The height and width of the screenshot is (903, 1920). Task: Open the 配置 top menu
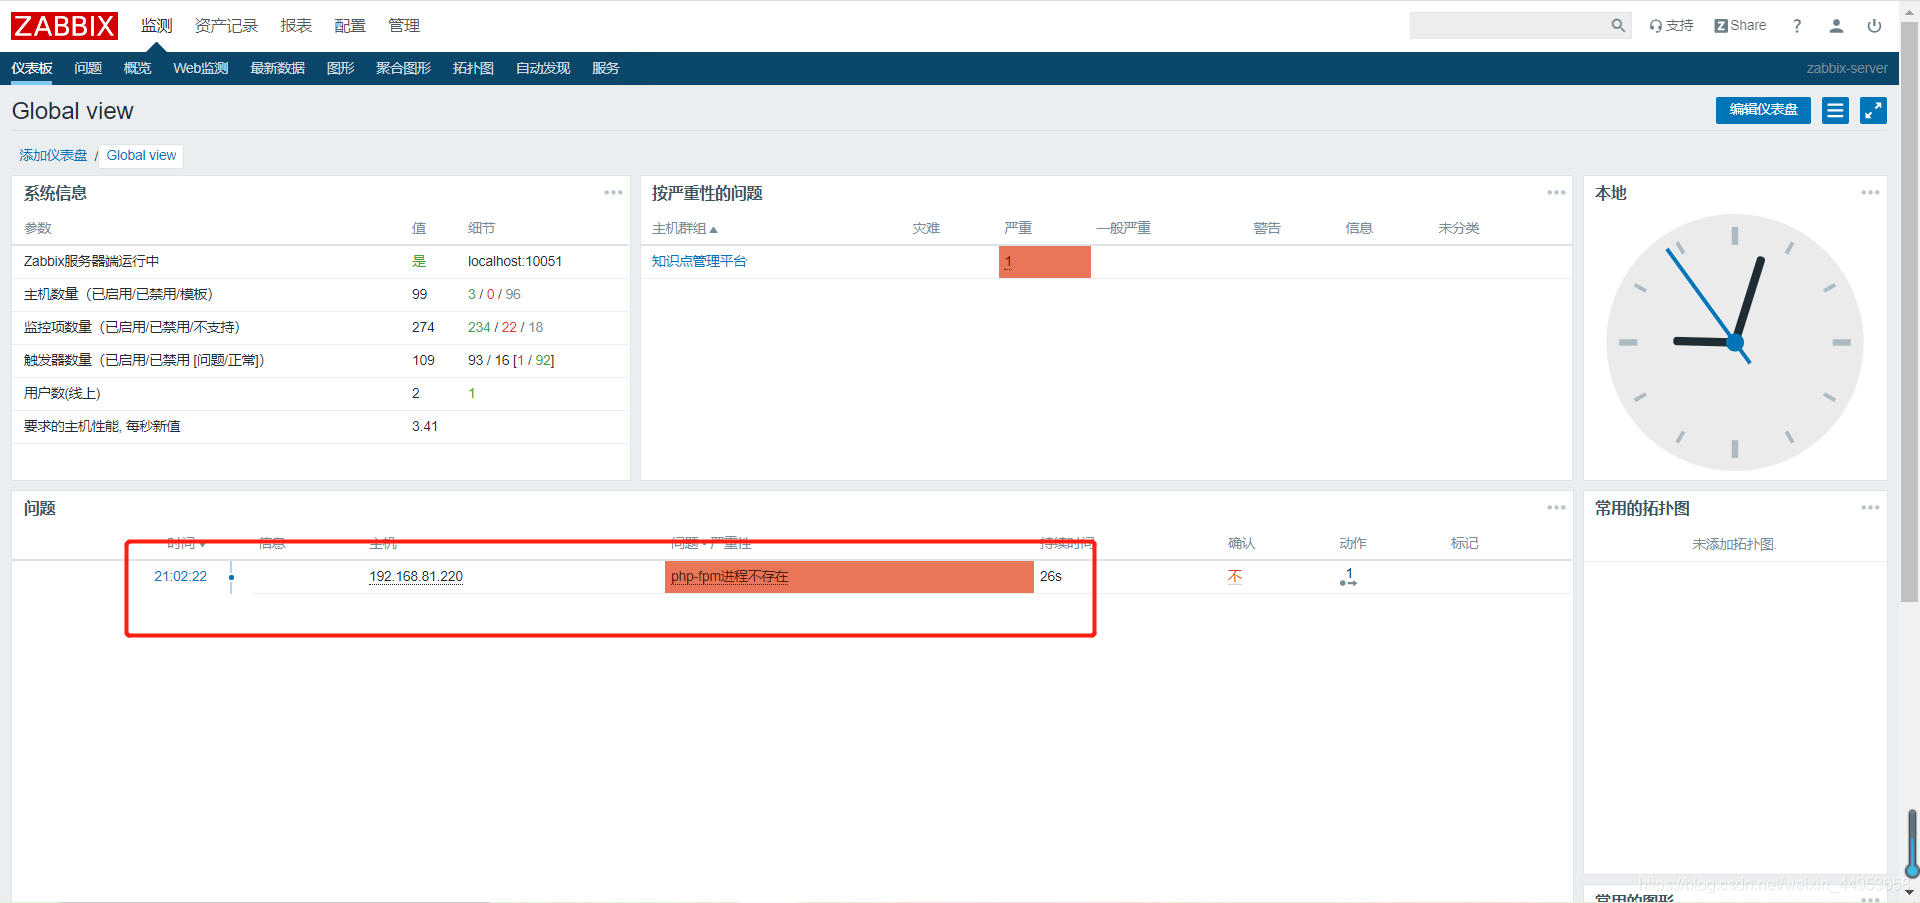[x=350, y=26]
